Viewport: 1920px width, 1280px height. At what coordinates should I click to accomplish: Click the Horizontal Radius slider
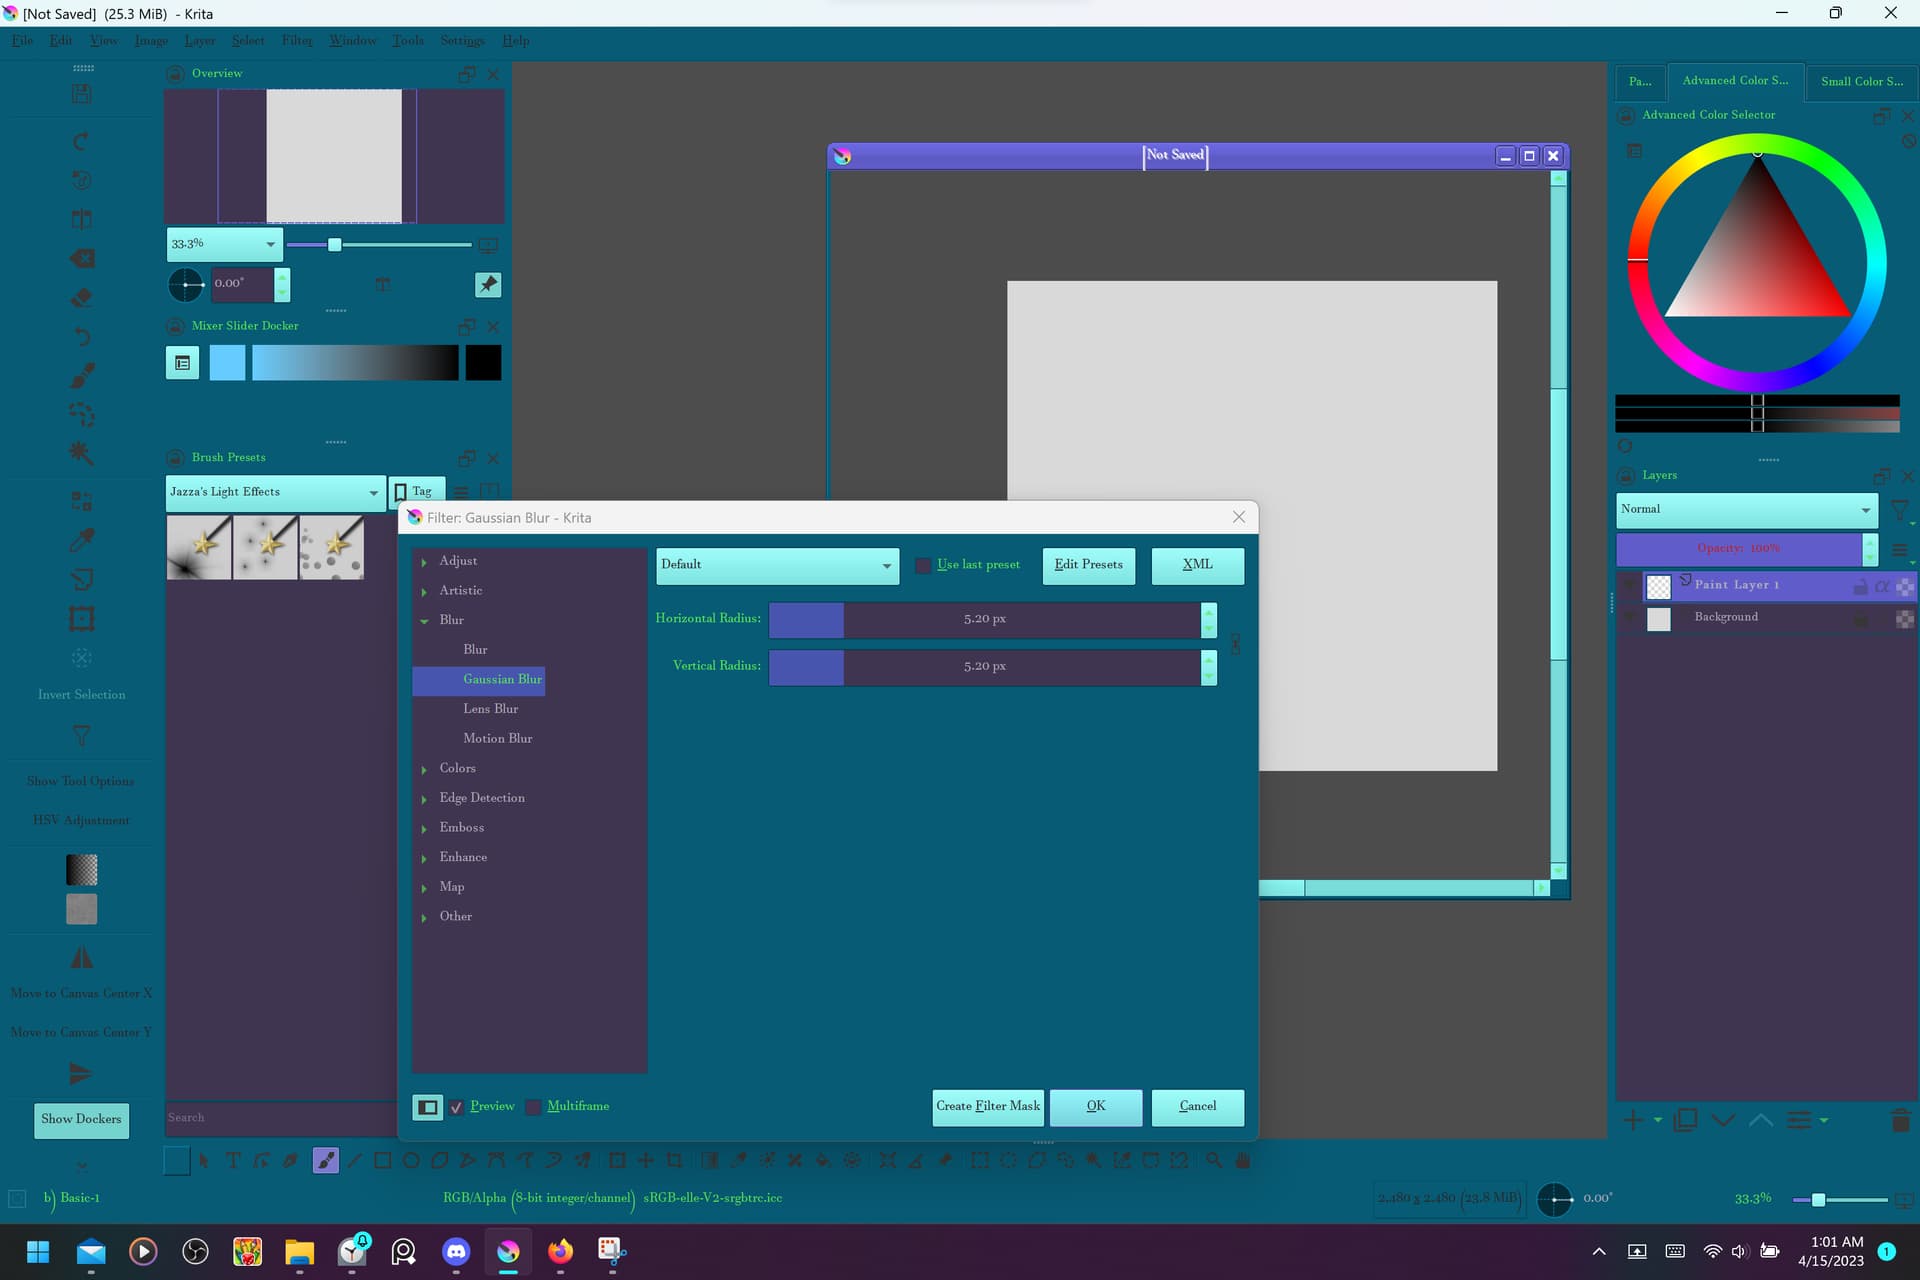coord(984,619)
